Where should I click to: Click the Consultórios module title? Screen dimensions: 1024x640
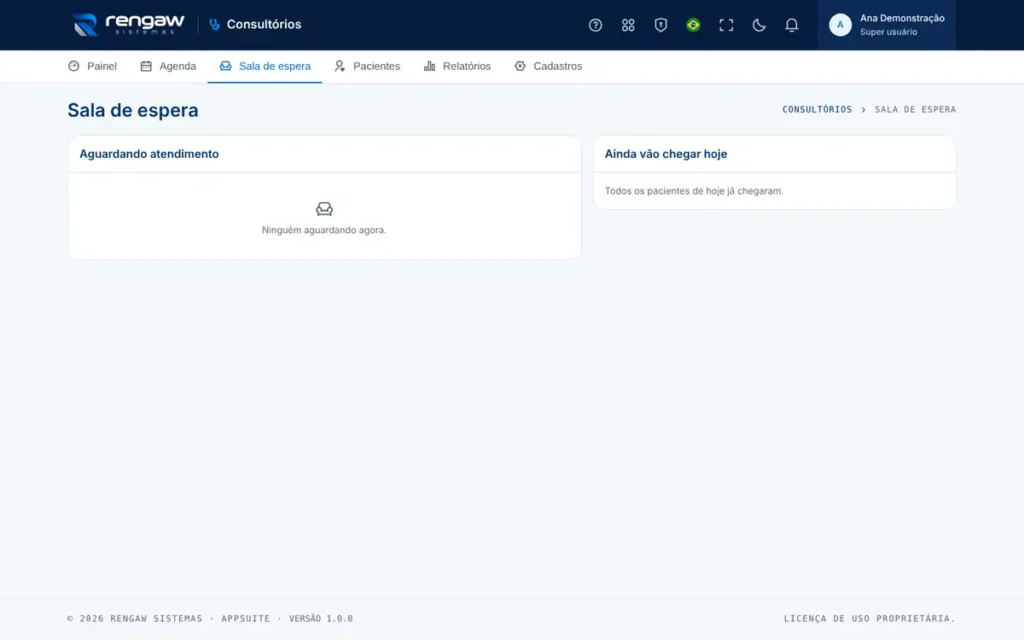[x=264, y=25]
